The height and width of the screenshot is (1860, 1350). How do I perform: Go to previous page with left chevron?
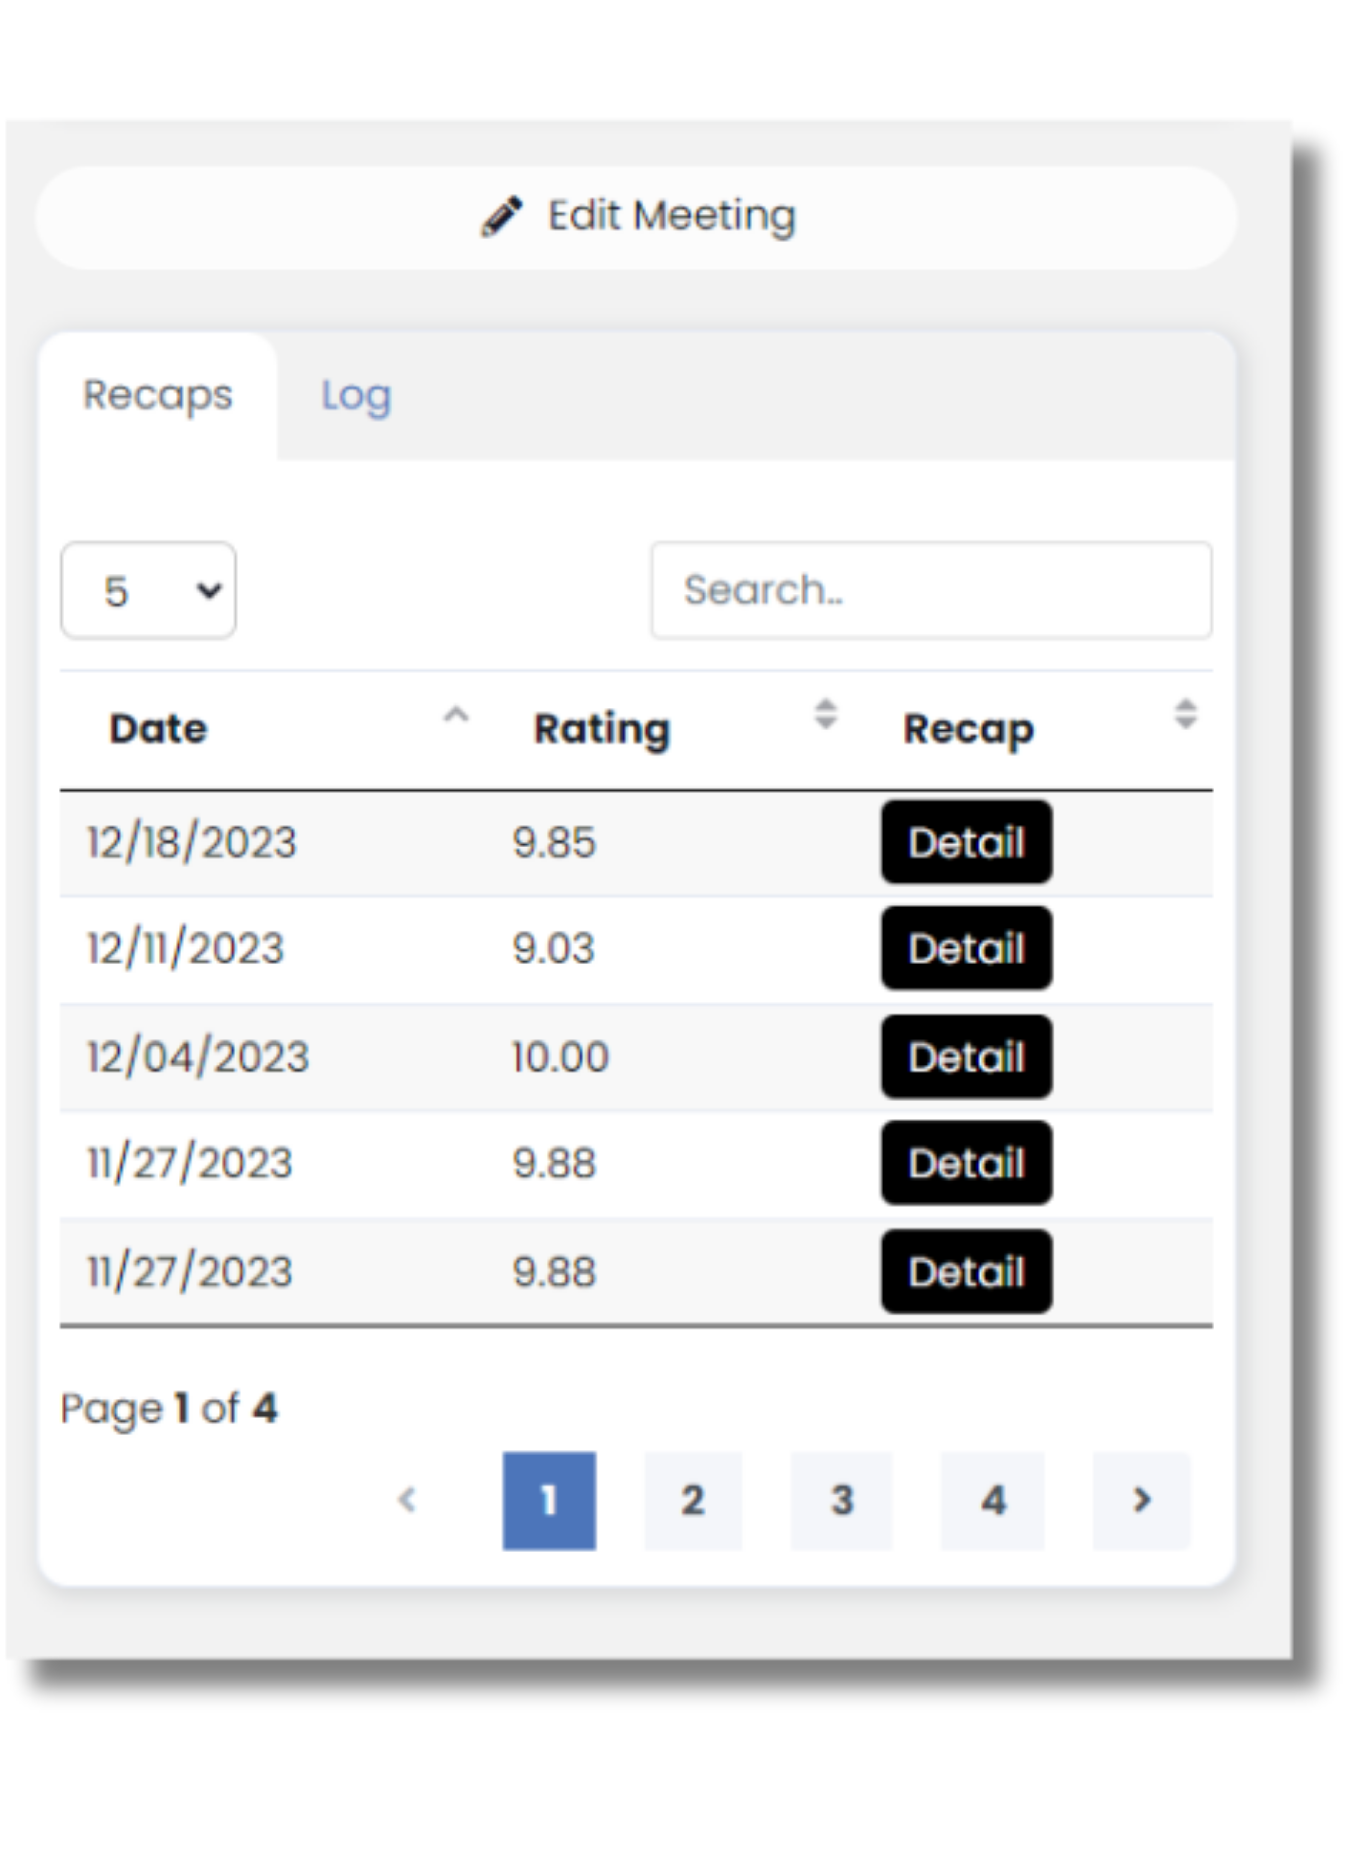(407, 1500)
